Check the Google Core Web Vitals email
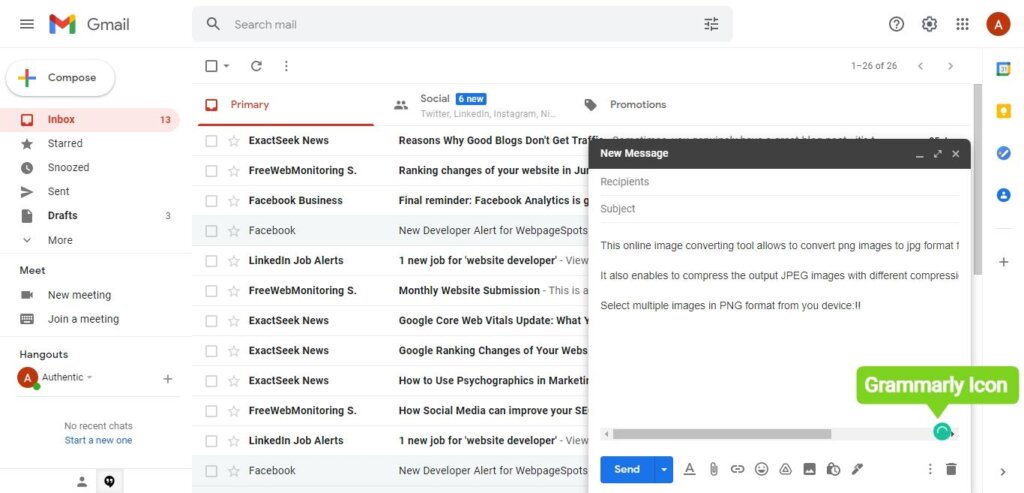The image size is (1024, 493). (211, 321)
